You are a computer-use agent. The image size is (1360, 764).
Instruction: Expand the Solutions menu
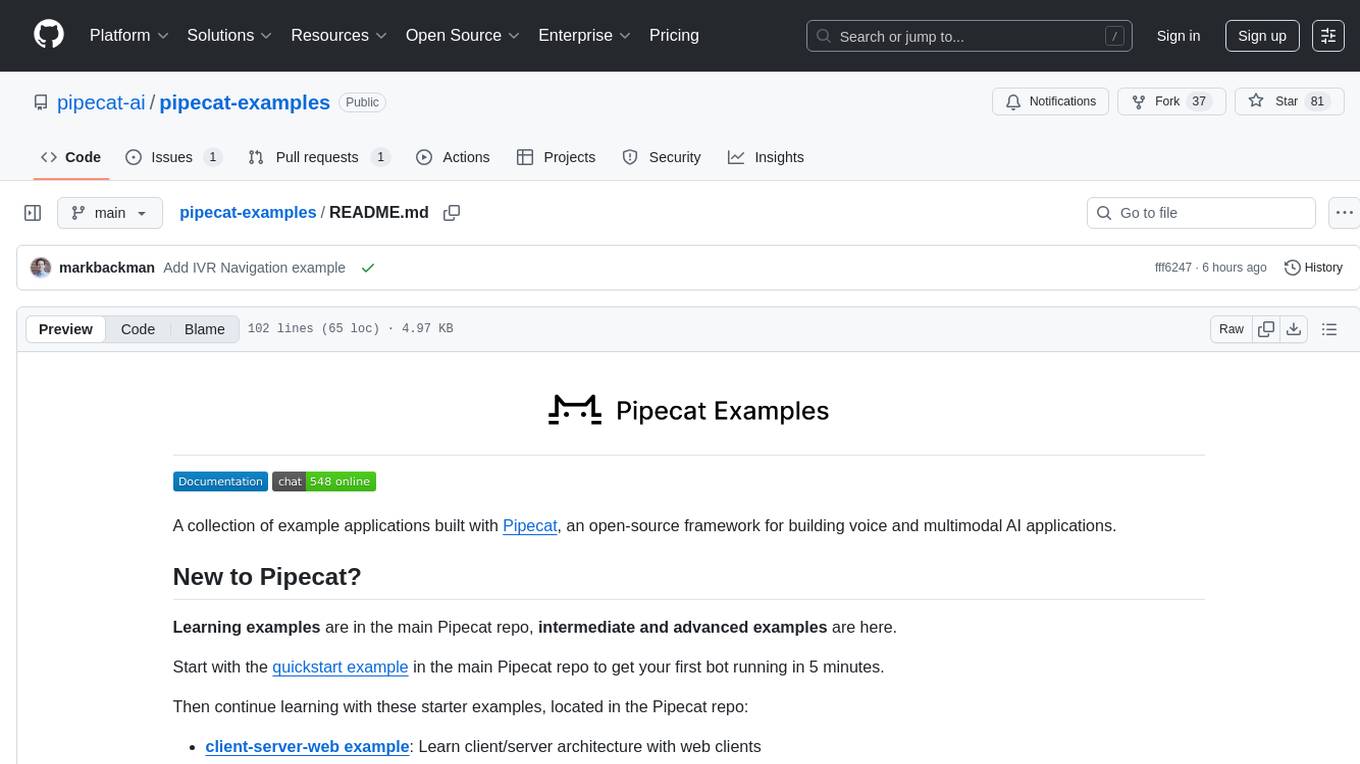(229, 35)
